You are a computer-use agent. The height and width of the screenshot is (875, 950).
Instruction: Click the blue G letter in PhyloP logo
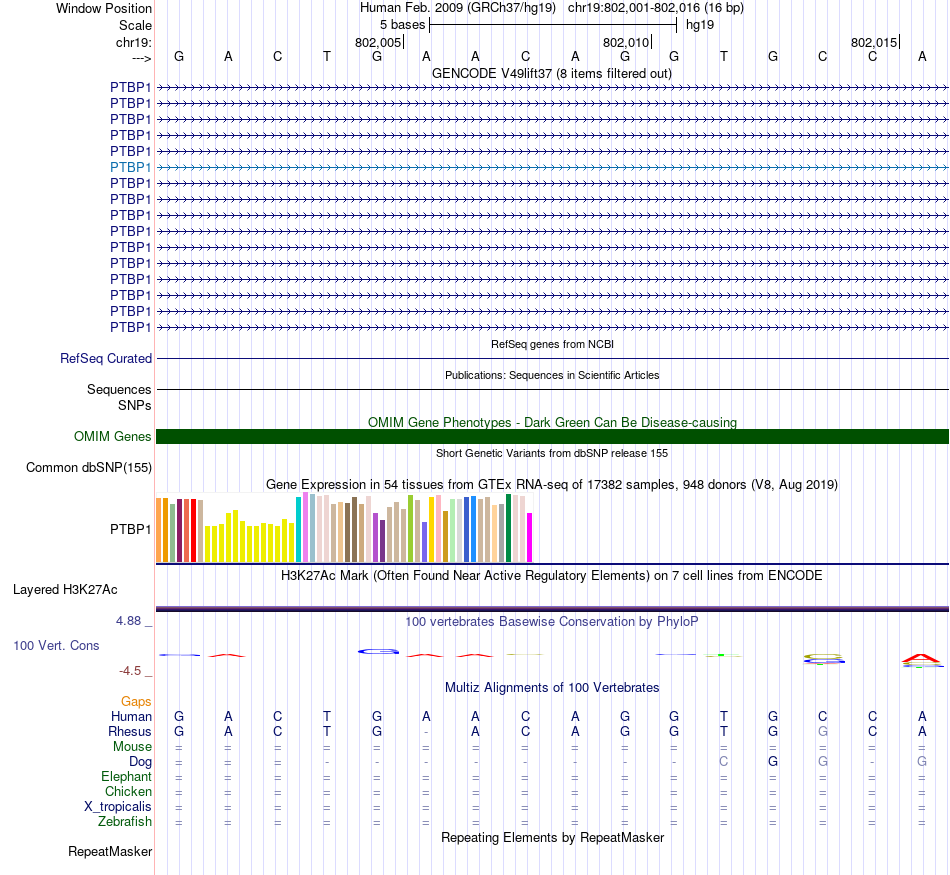pyautogui.click(x=378, y=651)
